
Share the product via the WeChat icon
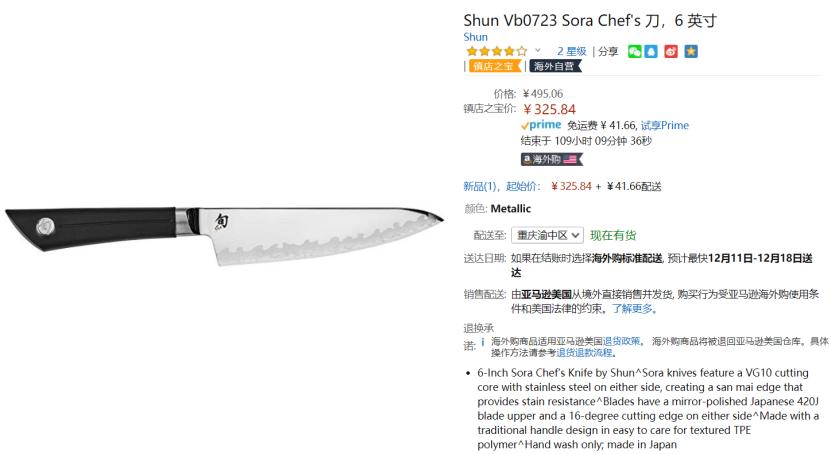(634, 51)
